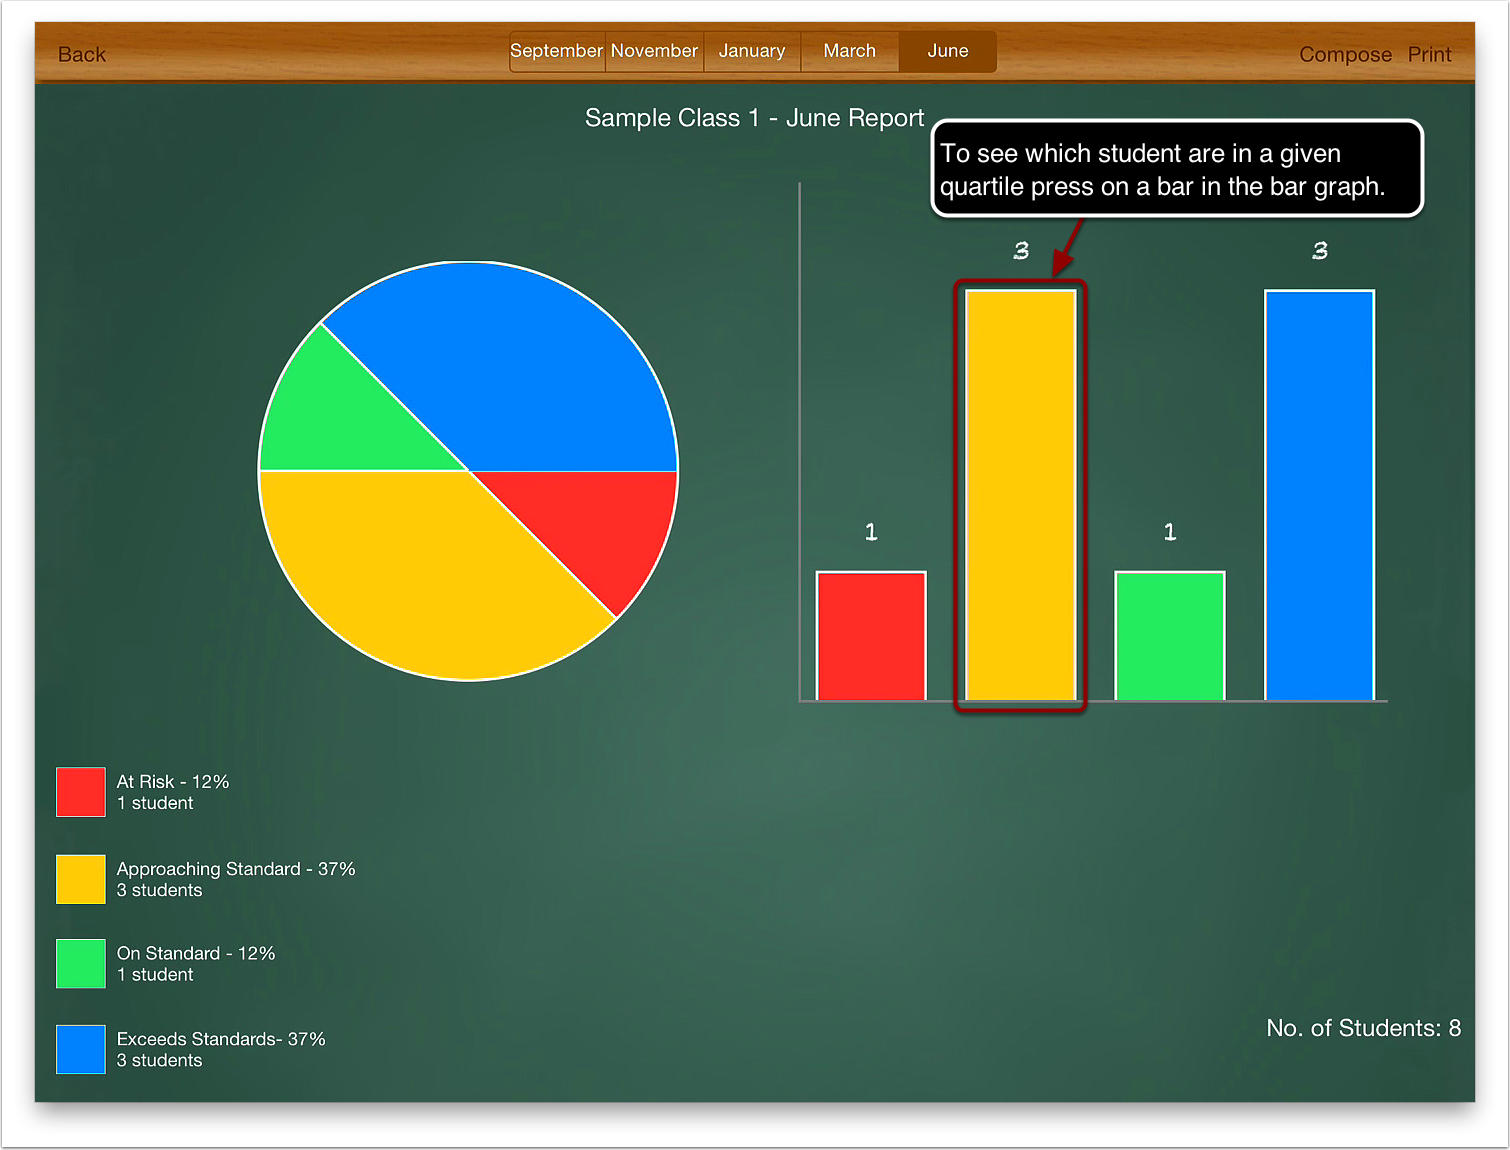Switch to the November report tab
Screen dimensions: 1510x1150
tap(654, 51)
